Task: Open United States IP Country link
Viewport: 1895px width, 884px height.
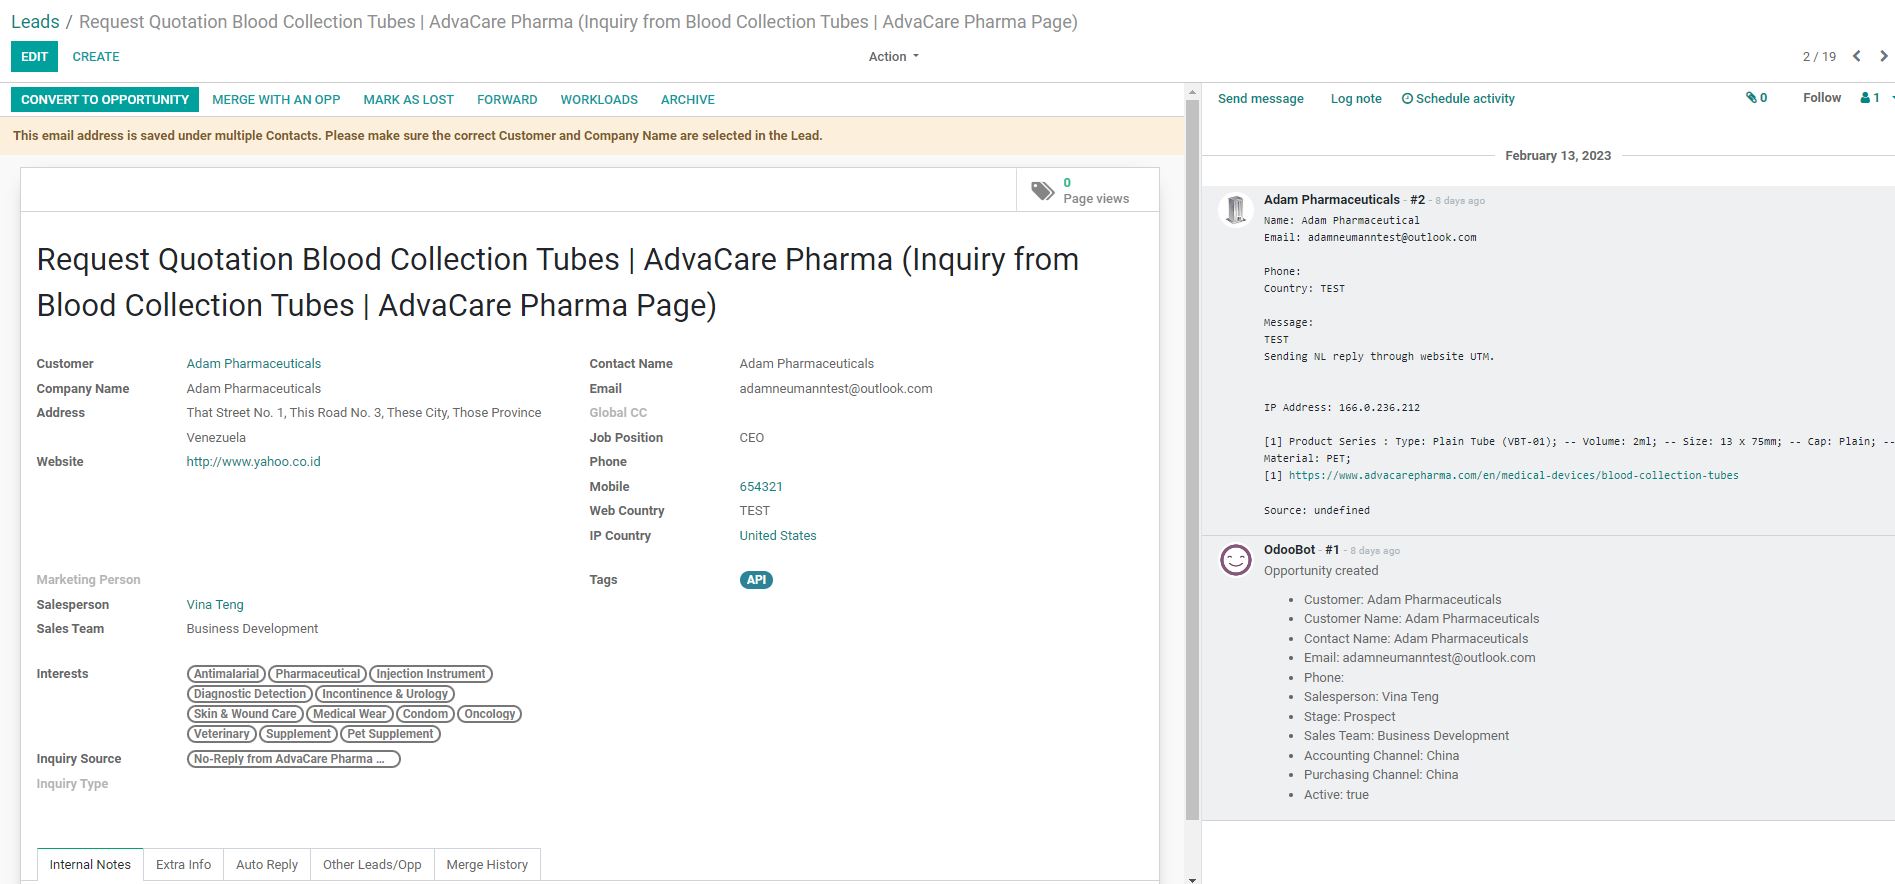Action: tap(778, 536)
